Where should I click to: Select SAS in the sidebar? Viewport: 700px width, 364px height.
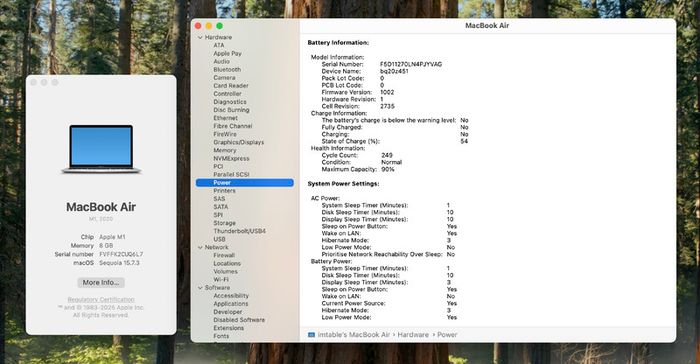219,199
